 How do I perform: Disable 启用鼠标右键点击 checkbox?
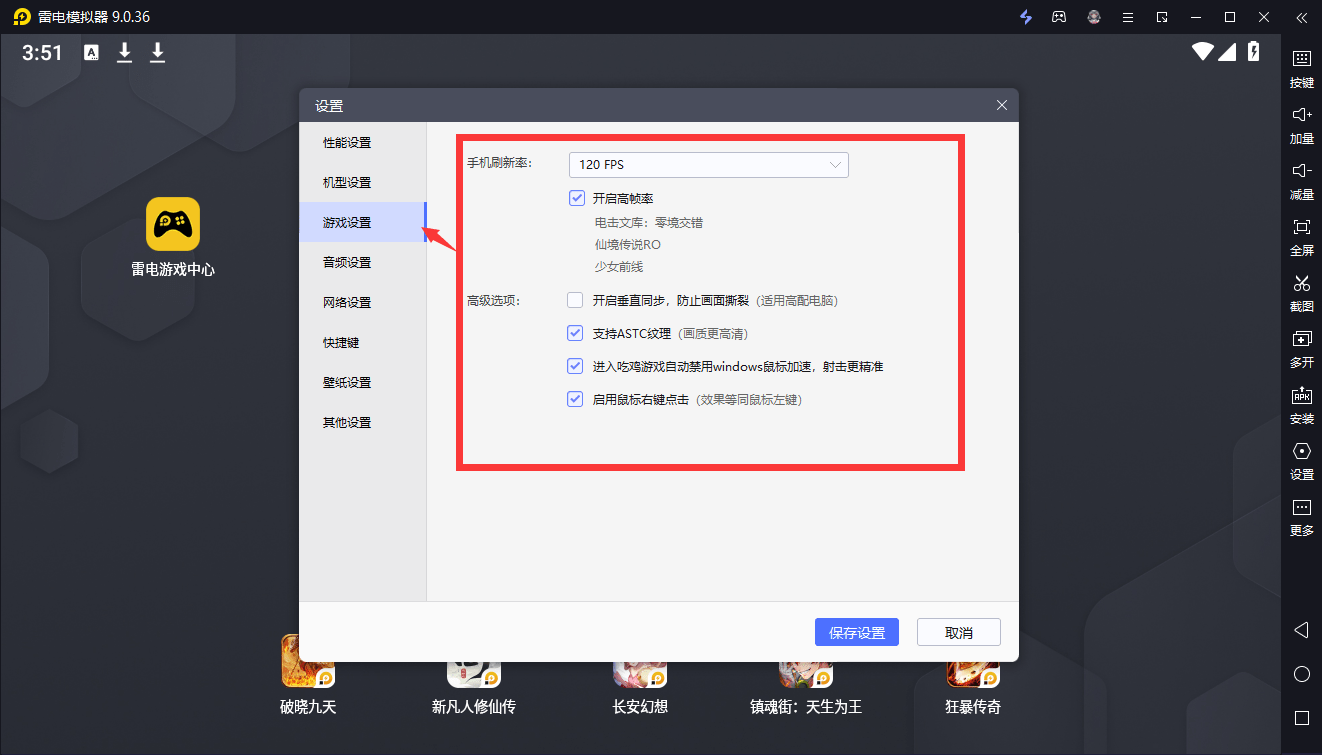coord(575,399)
